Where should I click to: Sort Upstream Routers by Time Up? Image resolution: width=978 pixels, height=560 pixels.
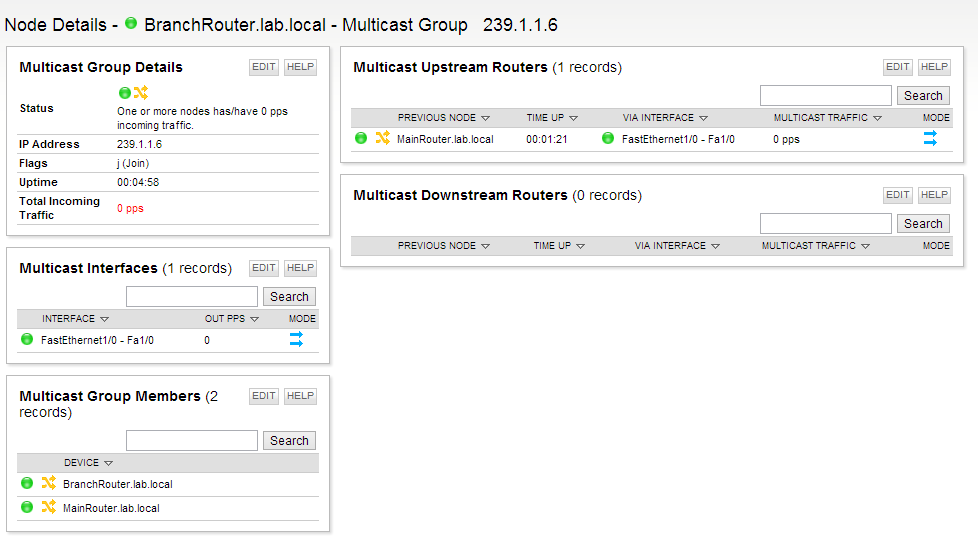click(552, 118)
